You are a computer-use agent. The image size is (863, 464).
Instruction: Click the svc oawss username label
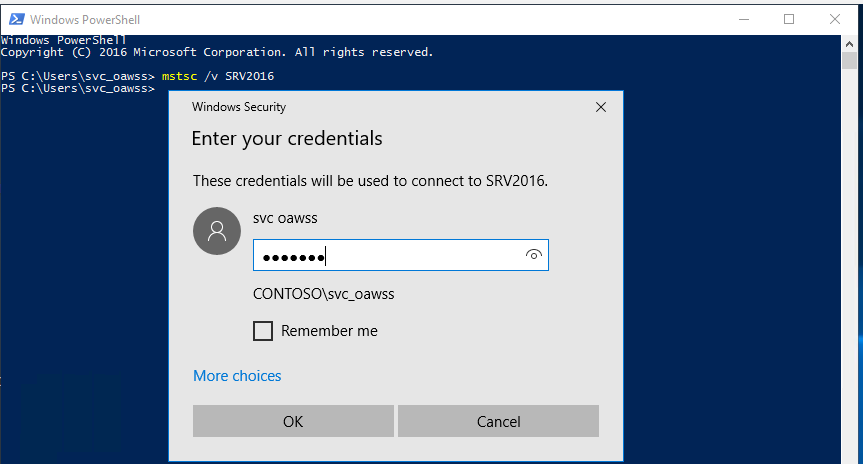click(285, 217)
